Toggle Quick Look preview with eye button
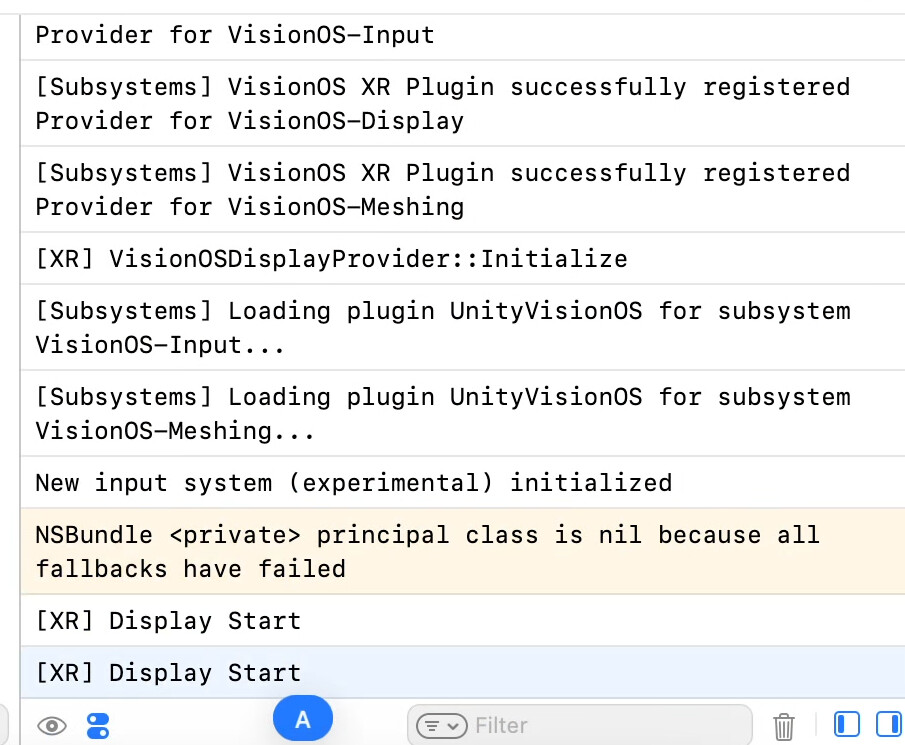This screenshot has width=905, height=745. [52, 726]
